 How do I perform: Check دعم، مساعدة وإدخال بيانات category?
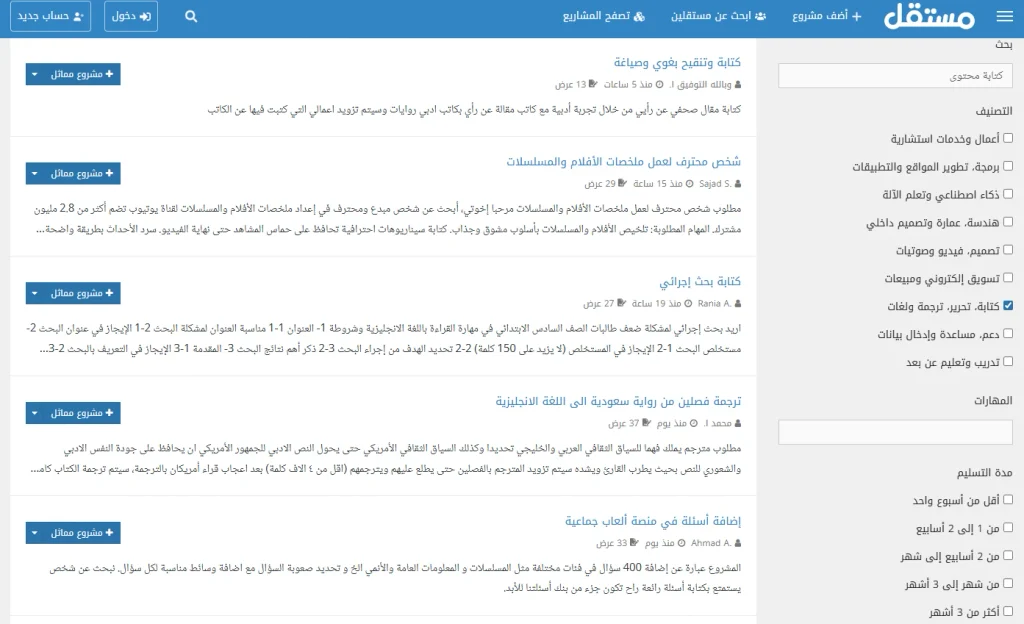(x=1008, y=333)
